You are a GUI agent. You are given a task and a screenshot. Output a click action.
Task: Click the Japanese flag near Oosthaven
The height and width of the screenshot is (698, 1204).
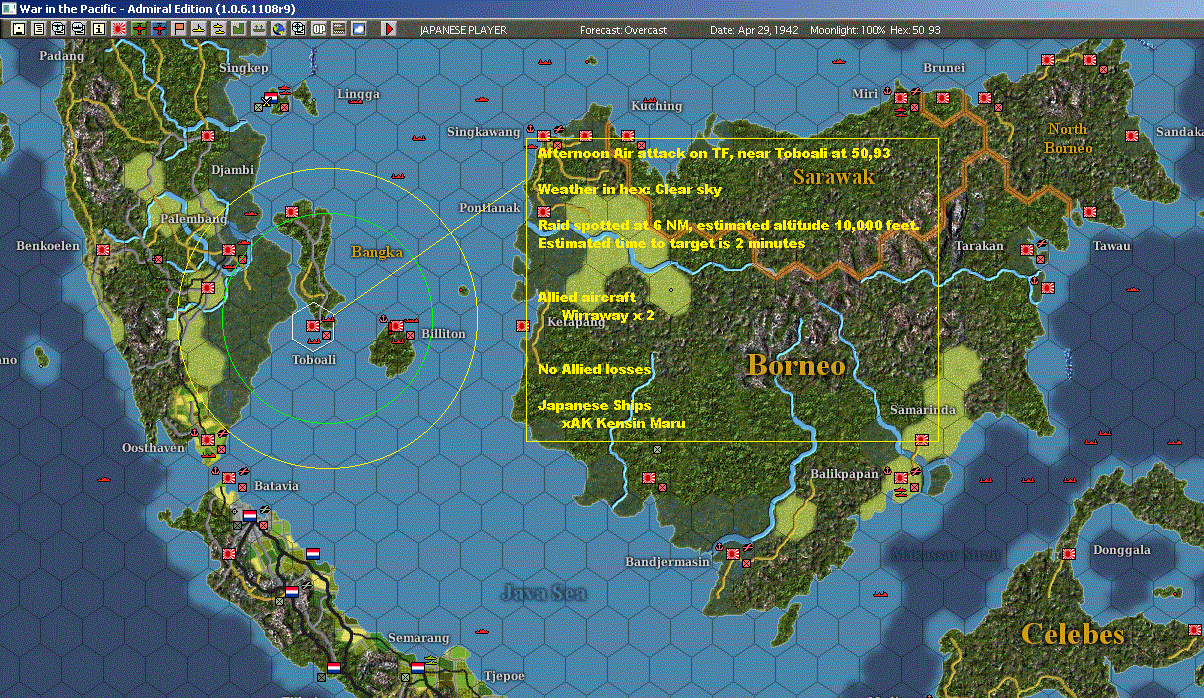(207, 438)
